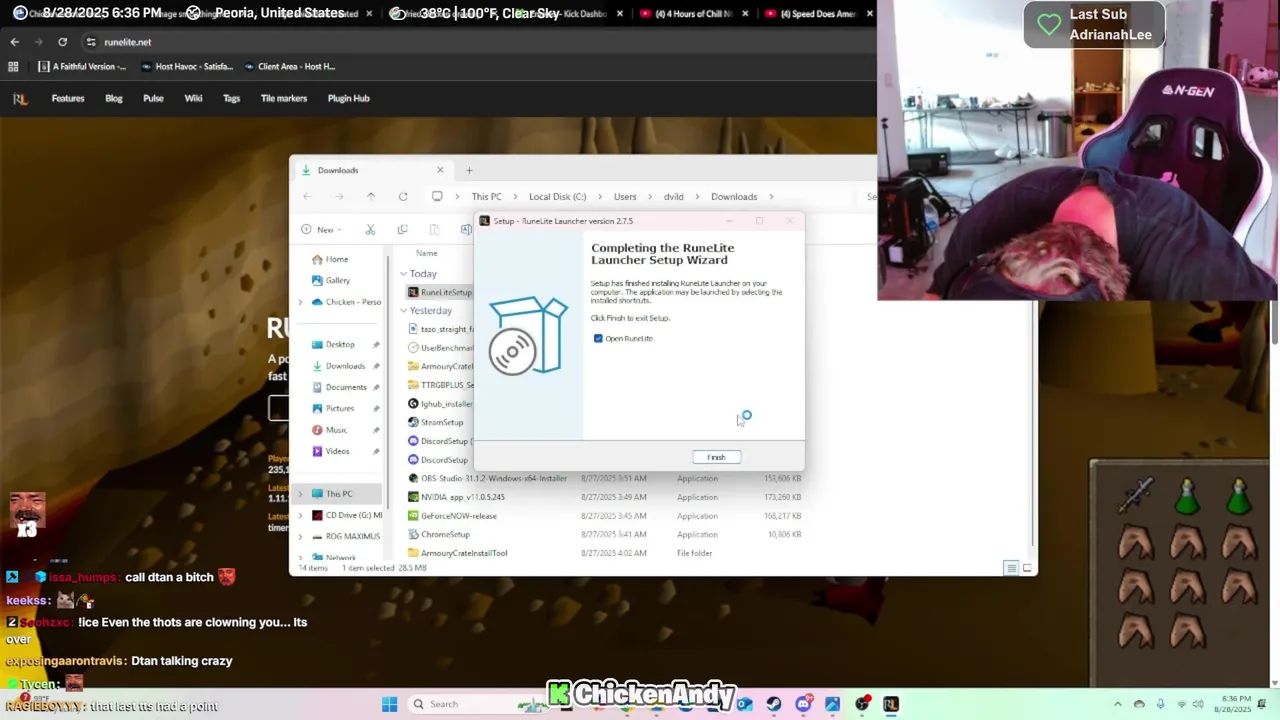
Task: Open RuneLite from the taskbar
Action: pos(891,704)
